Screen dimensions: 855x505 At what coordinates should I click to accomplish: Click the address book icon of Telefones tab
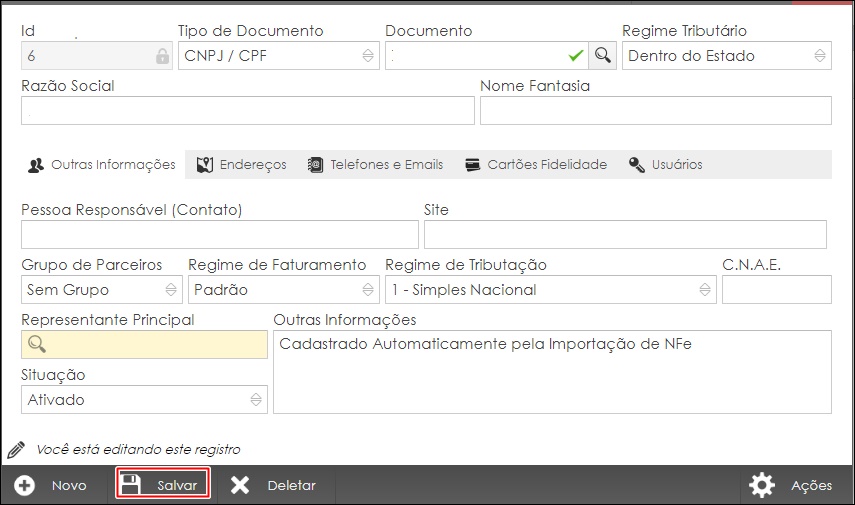(315, 165)
